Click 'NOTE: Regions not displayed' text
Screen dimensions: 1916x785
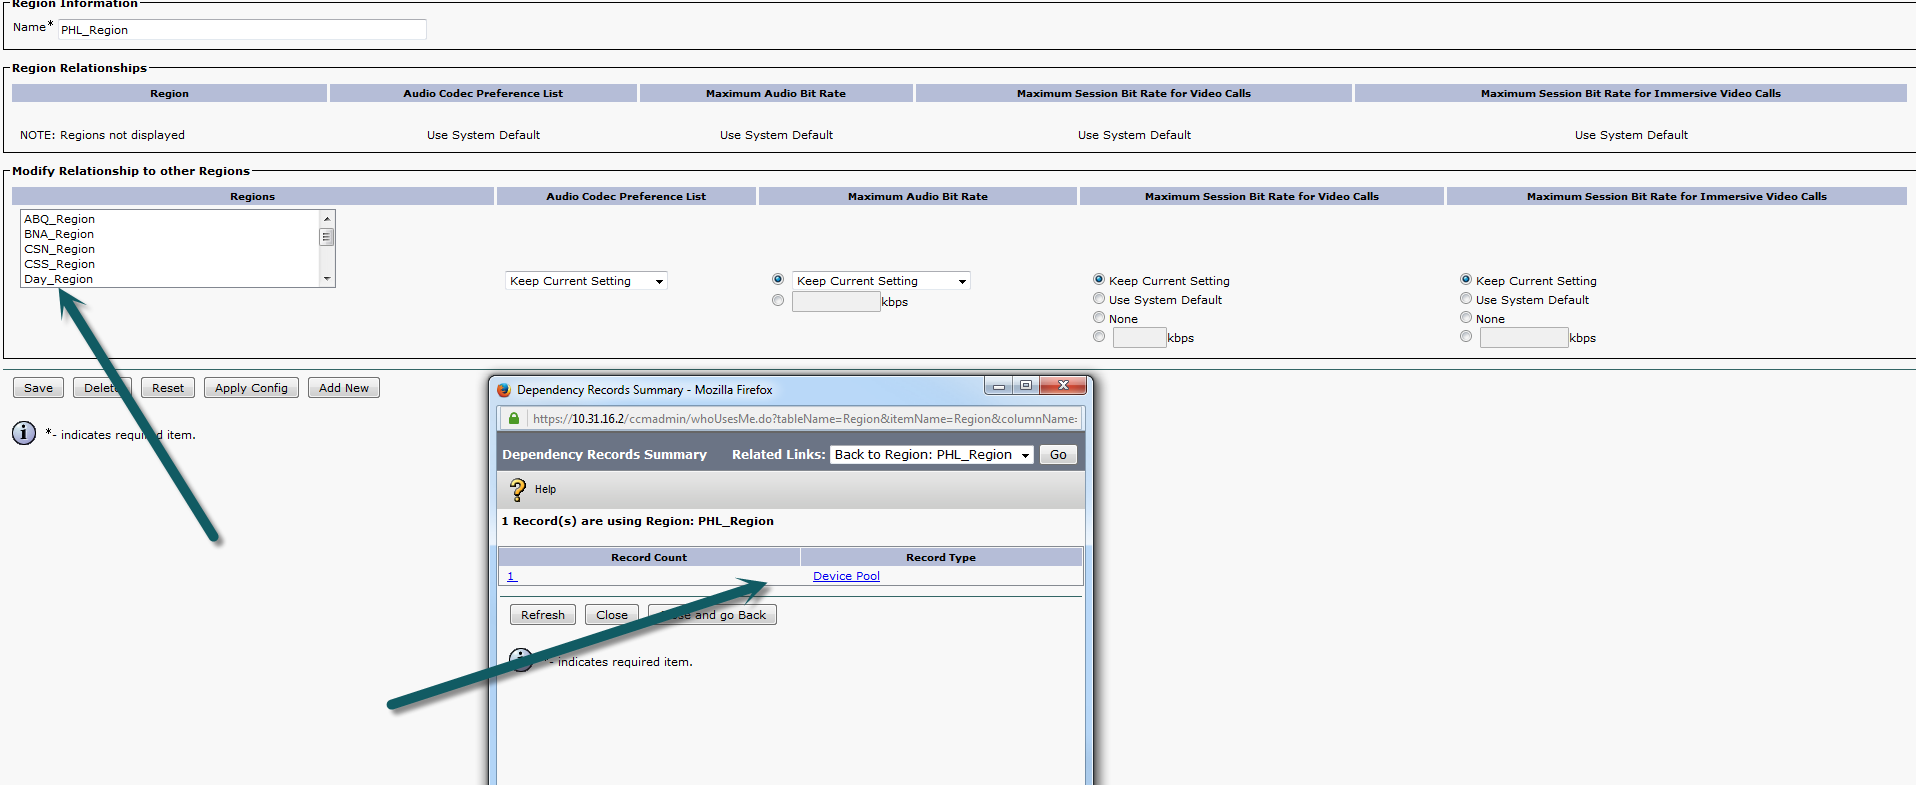point(102,135)
